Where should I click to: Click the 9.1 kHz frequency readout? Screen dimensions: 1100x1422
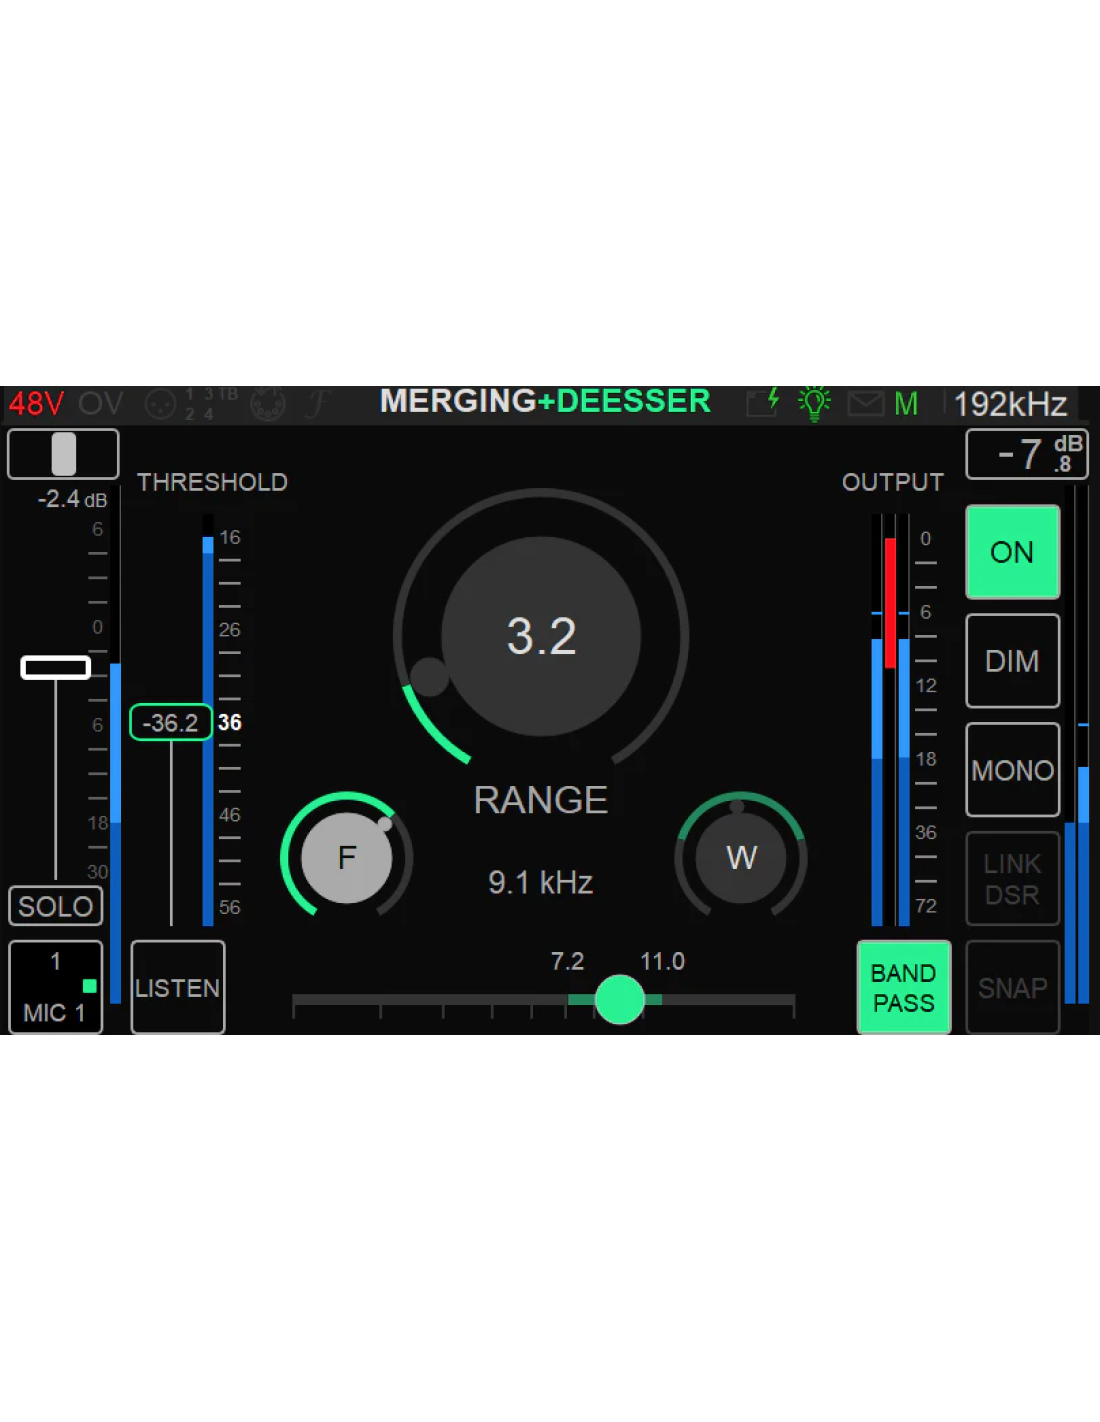(541, 882)
